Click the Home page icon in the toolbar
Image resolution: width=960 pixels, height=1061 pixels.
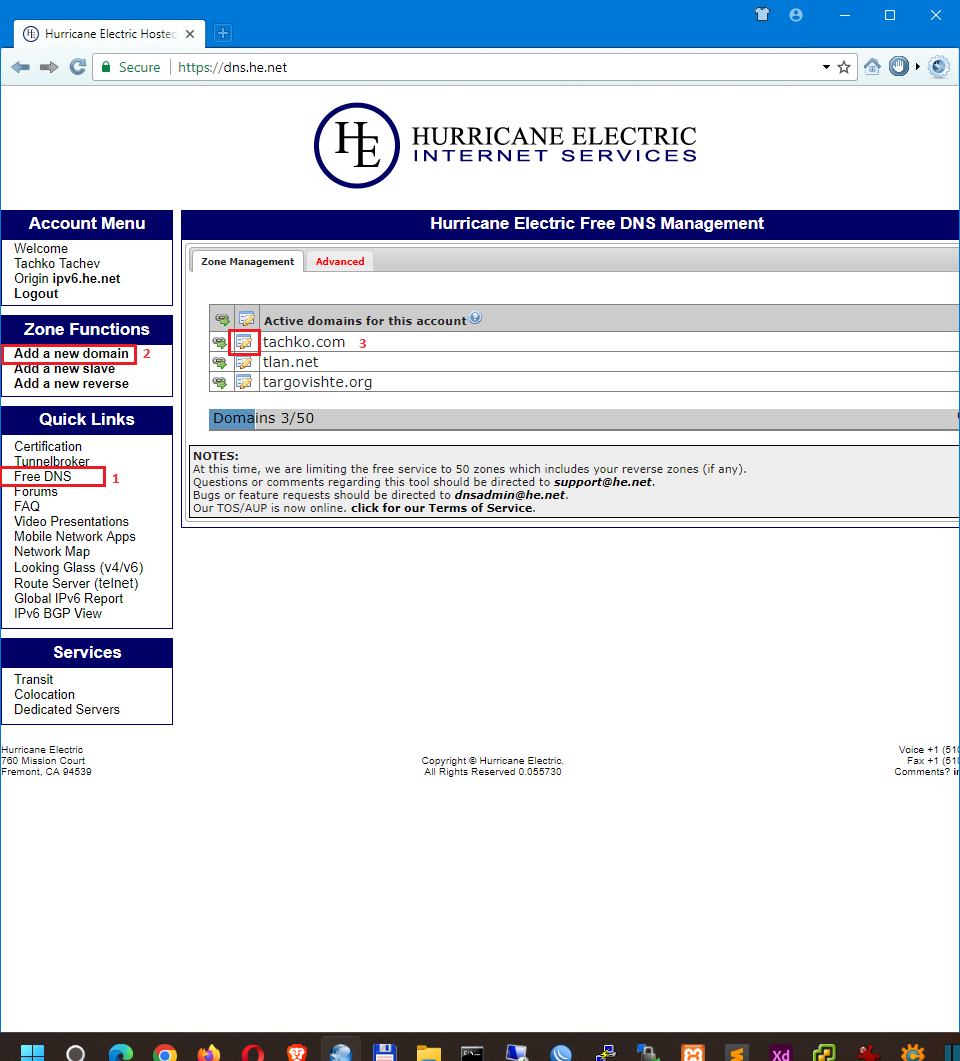[873, 66]
